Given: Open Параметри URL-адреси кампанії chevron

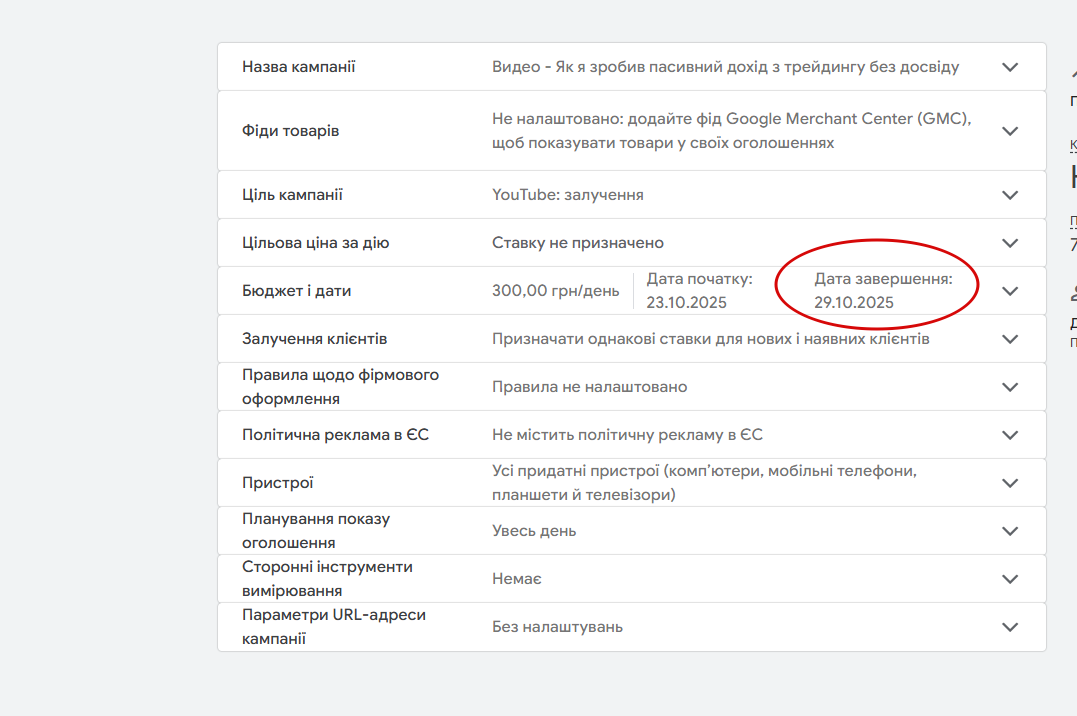Looking at the screenshot, I should pos(1010,627).
